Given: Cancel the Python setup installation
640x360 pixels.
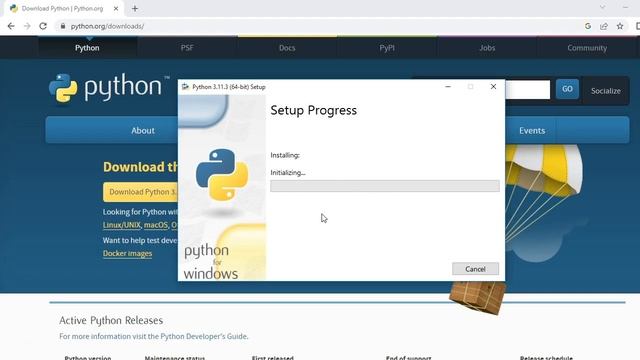Looking at the screenshot, I should tap(475, 269).
